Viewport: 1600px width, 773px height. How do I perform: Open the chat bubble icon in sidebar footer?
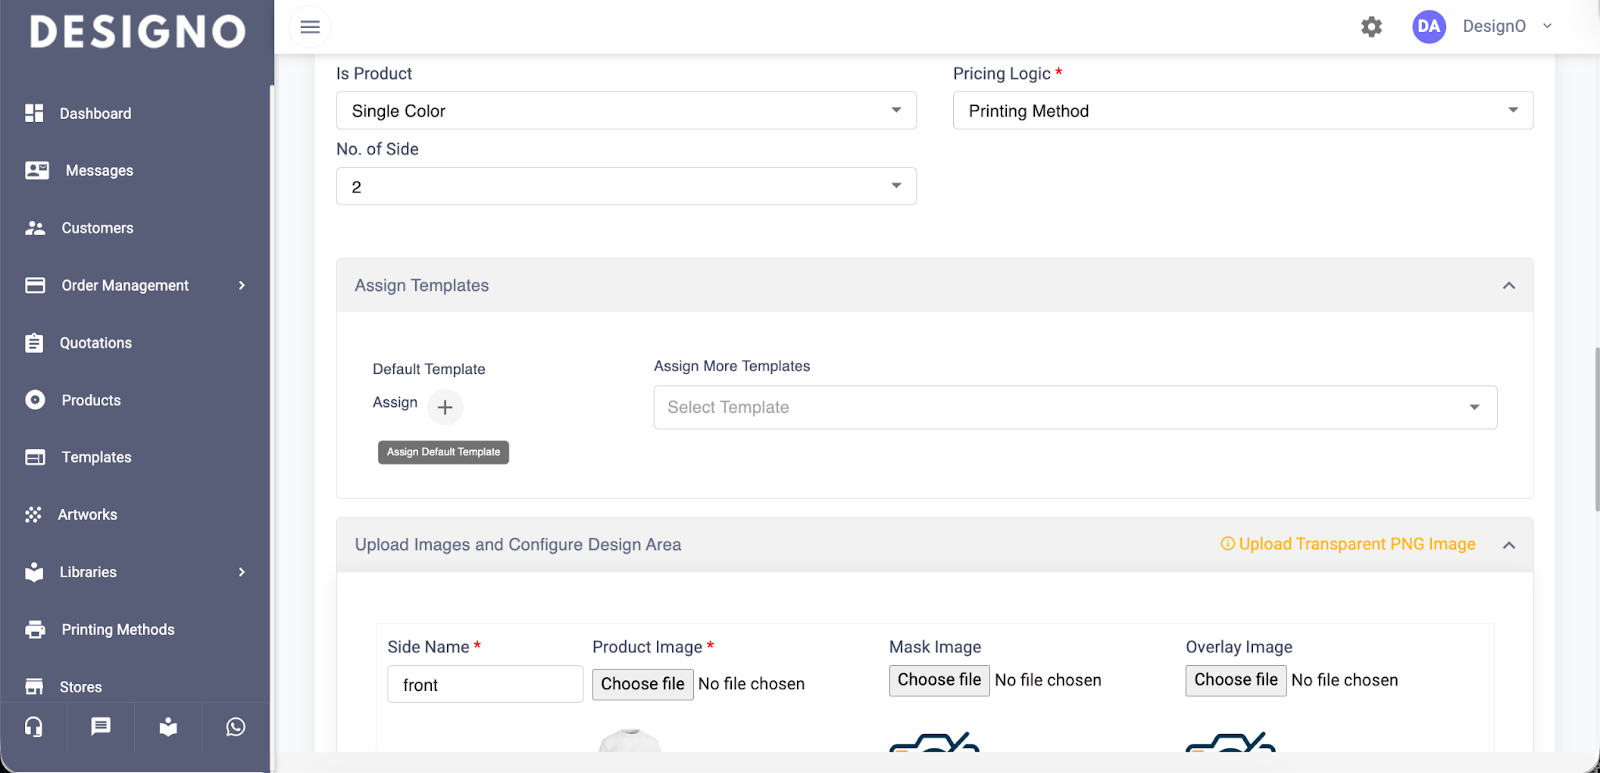pyautogui.click(x=101, y=727)
